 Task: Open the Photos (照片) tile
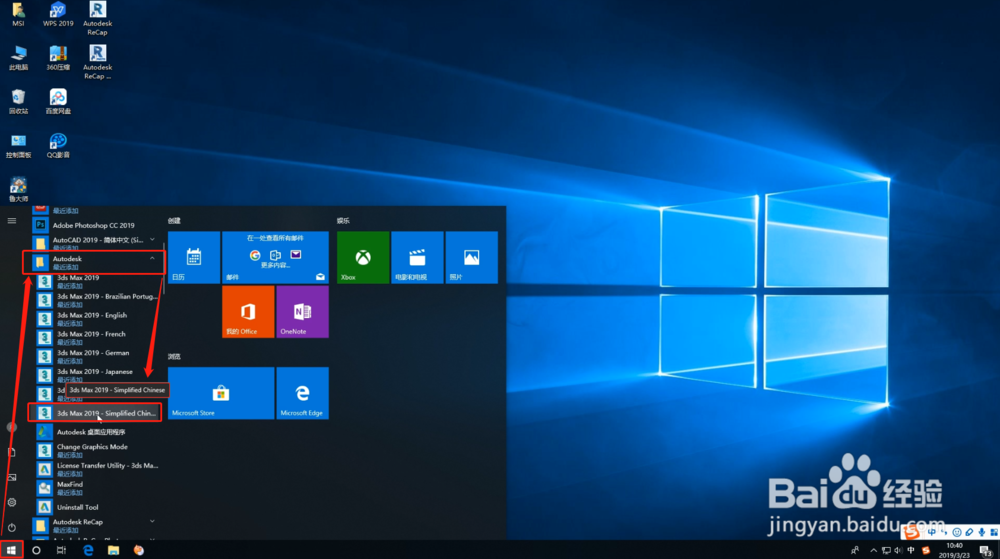click(471, 258)
